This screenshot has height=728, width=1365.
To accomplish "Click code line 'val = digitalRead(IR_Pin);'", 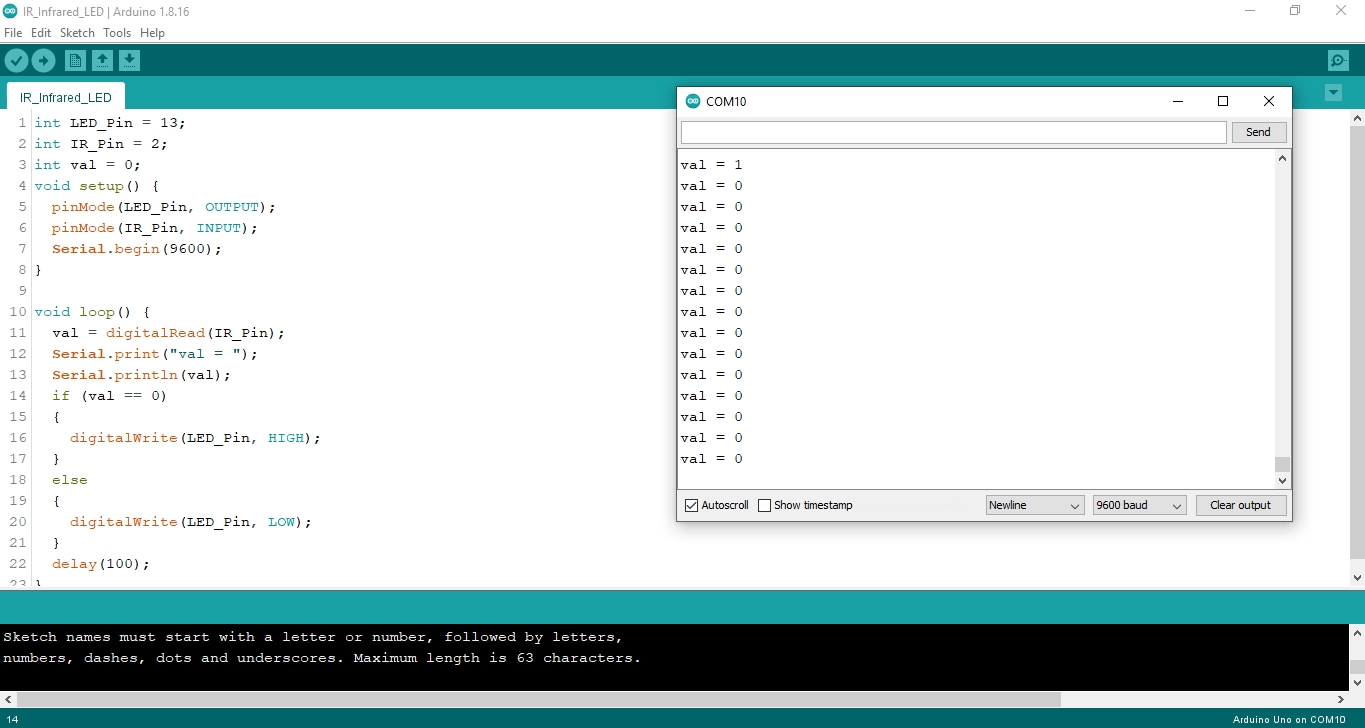I will click(x=169, y=333).
